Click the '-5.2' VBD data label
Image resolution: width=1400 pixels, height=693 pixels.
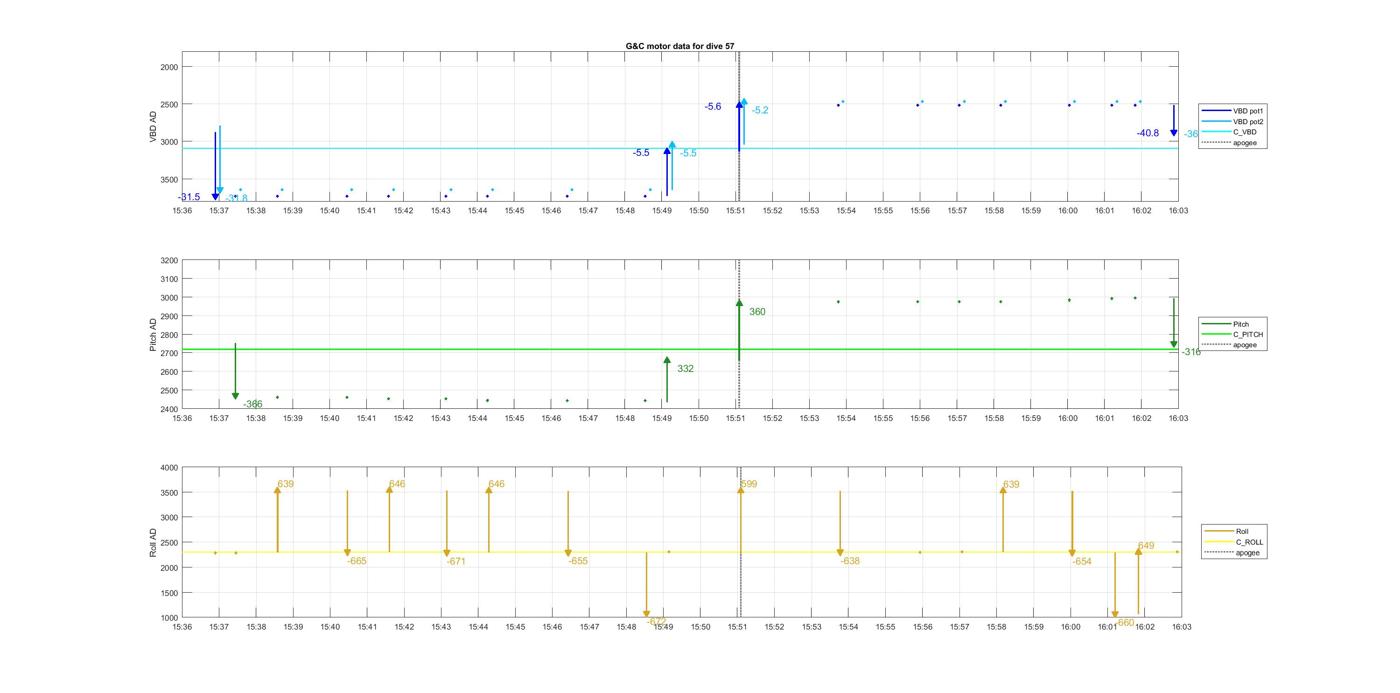click(x=760, y=110)
